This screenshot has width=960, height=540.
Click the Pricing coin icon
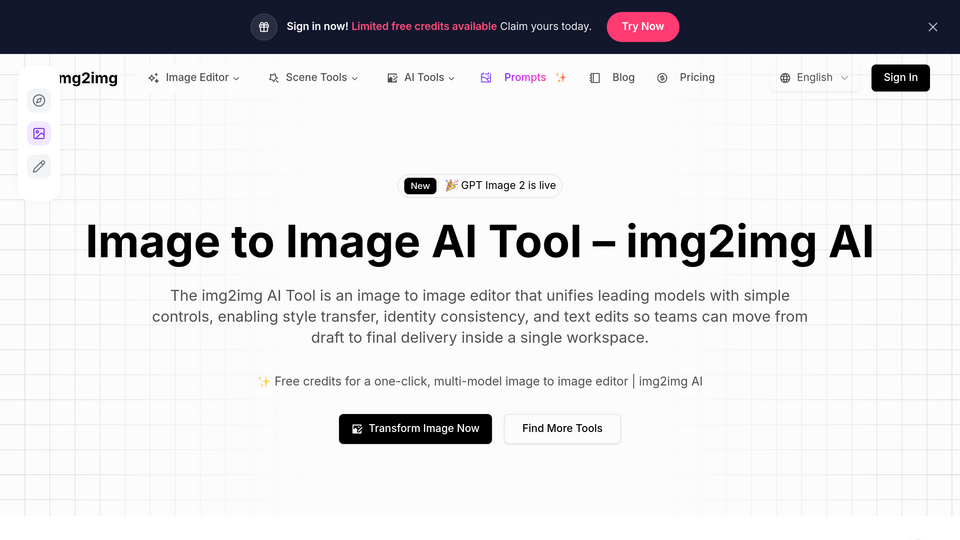[662, 78]
